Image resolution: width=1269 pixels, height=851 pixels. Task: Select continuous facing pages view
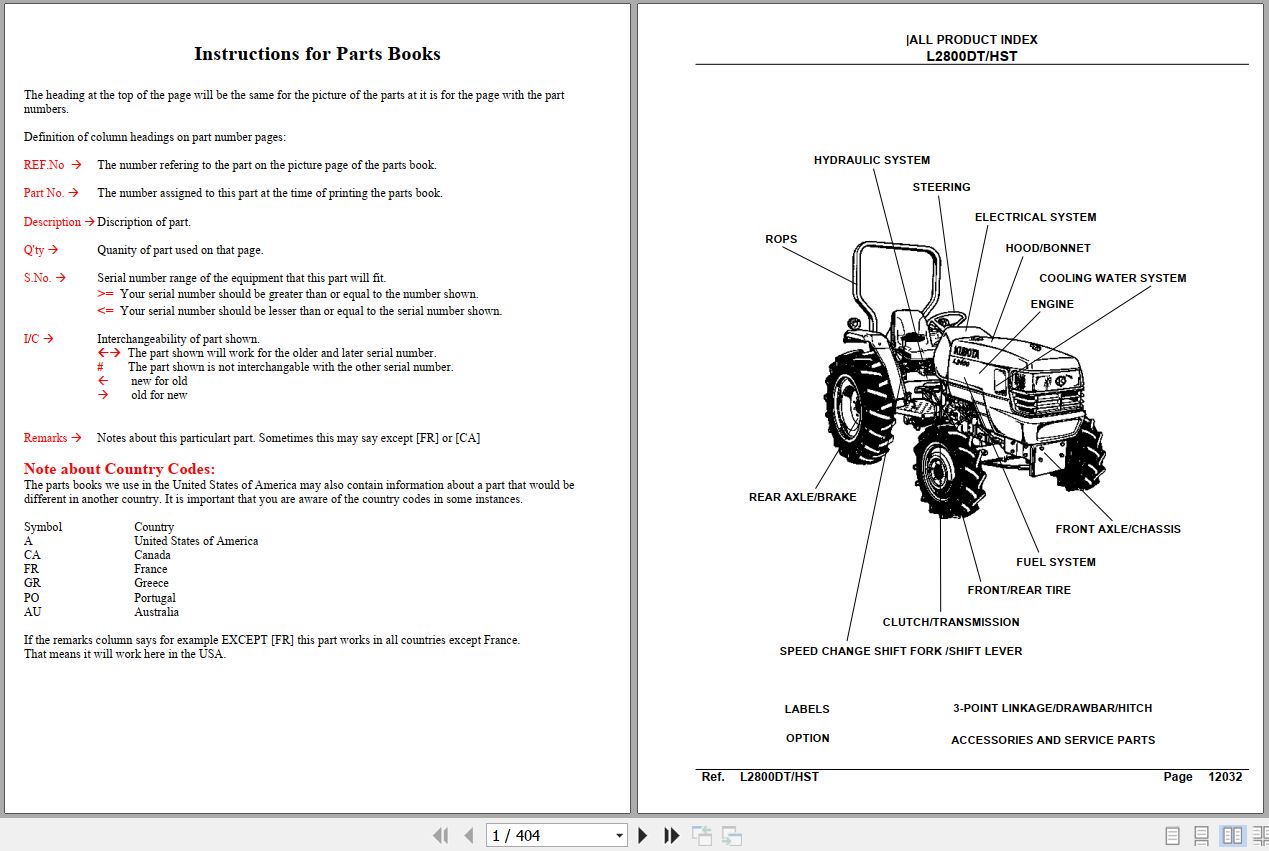point(1260,836)
